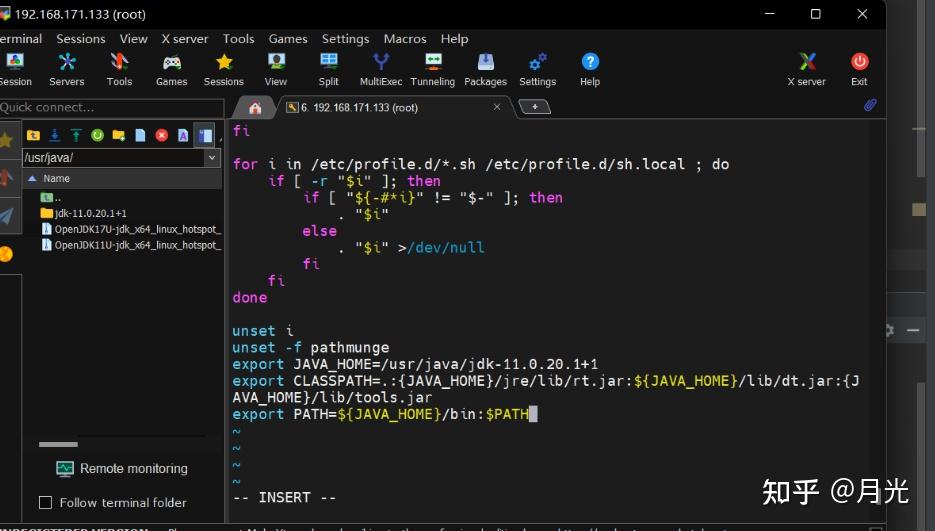Open the Macros paper-plane sidebar tab
Image resolution: width=935 pixels, height=531 pixels.
pos(7,216)
